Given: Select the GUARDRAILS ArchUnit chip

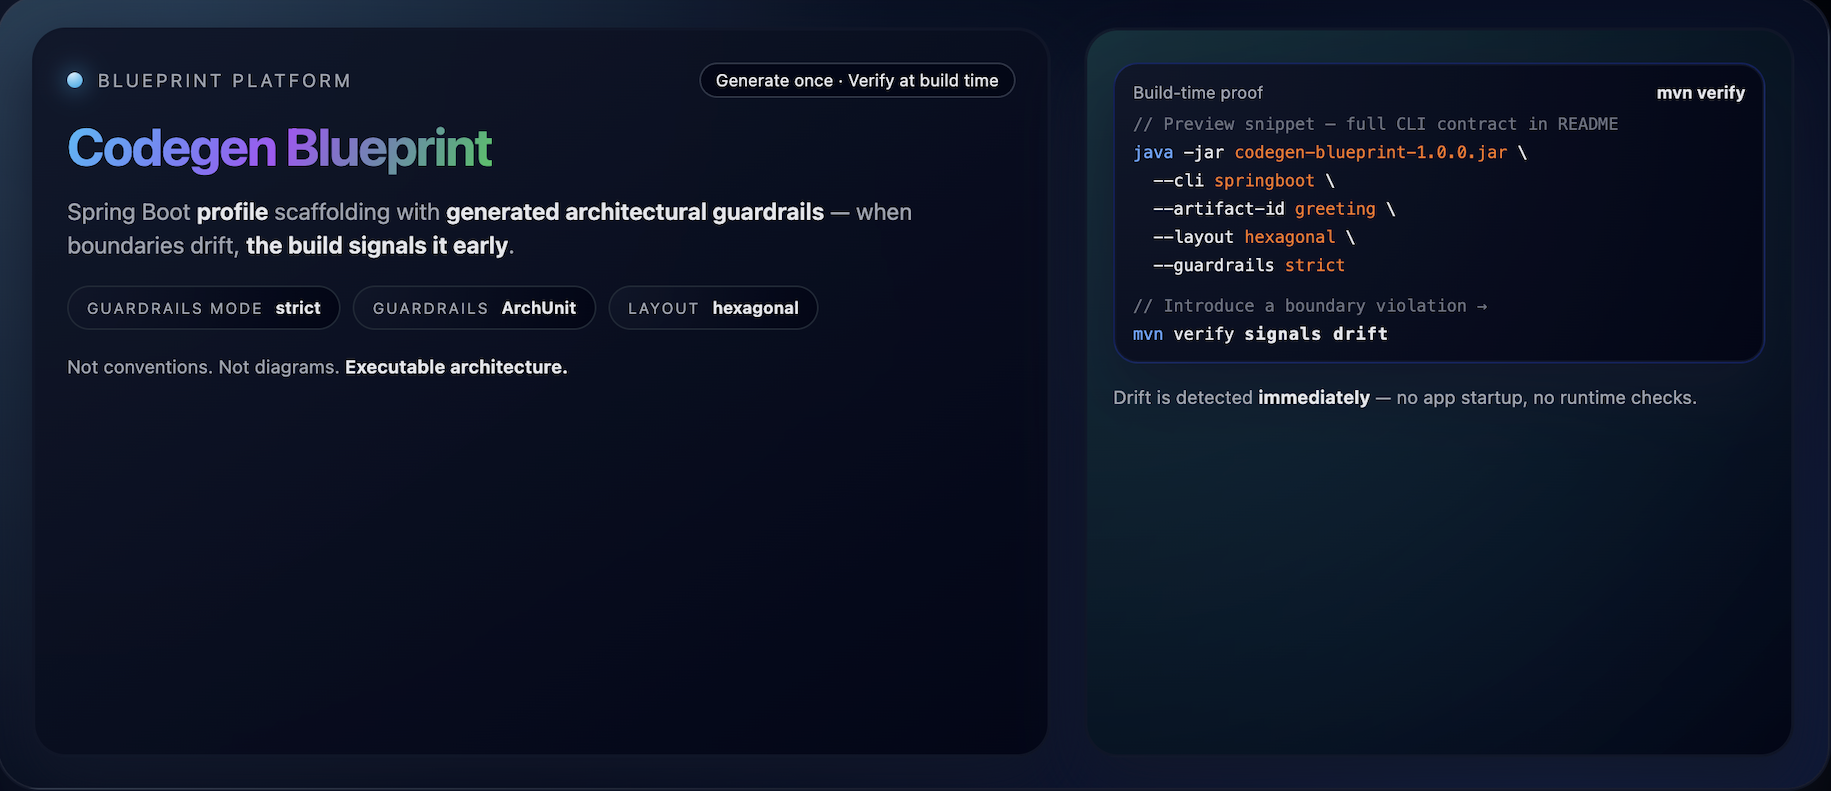Looking at the screenshot, I should [x=474, y=308].
